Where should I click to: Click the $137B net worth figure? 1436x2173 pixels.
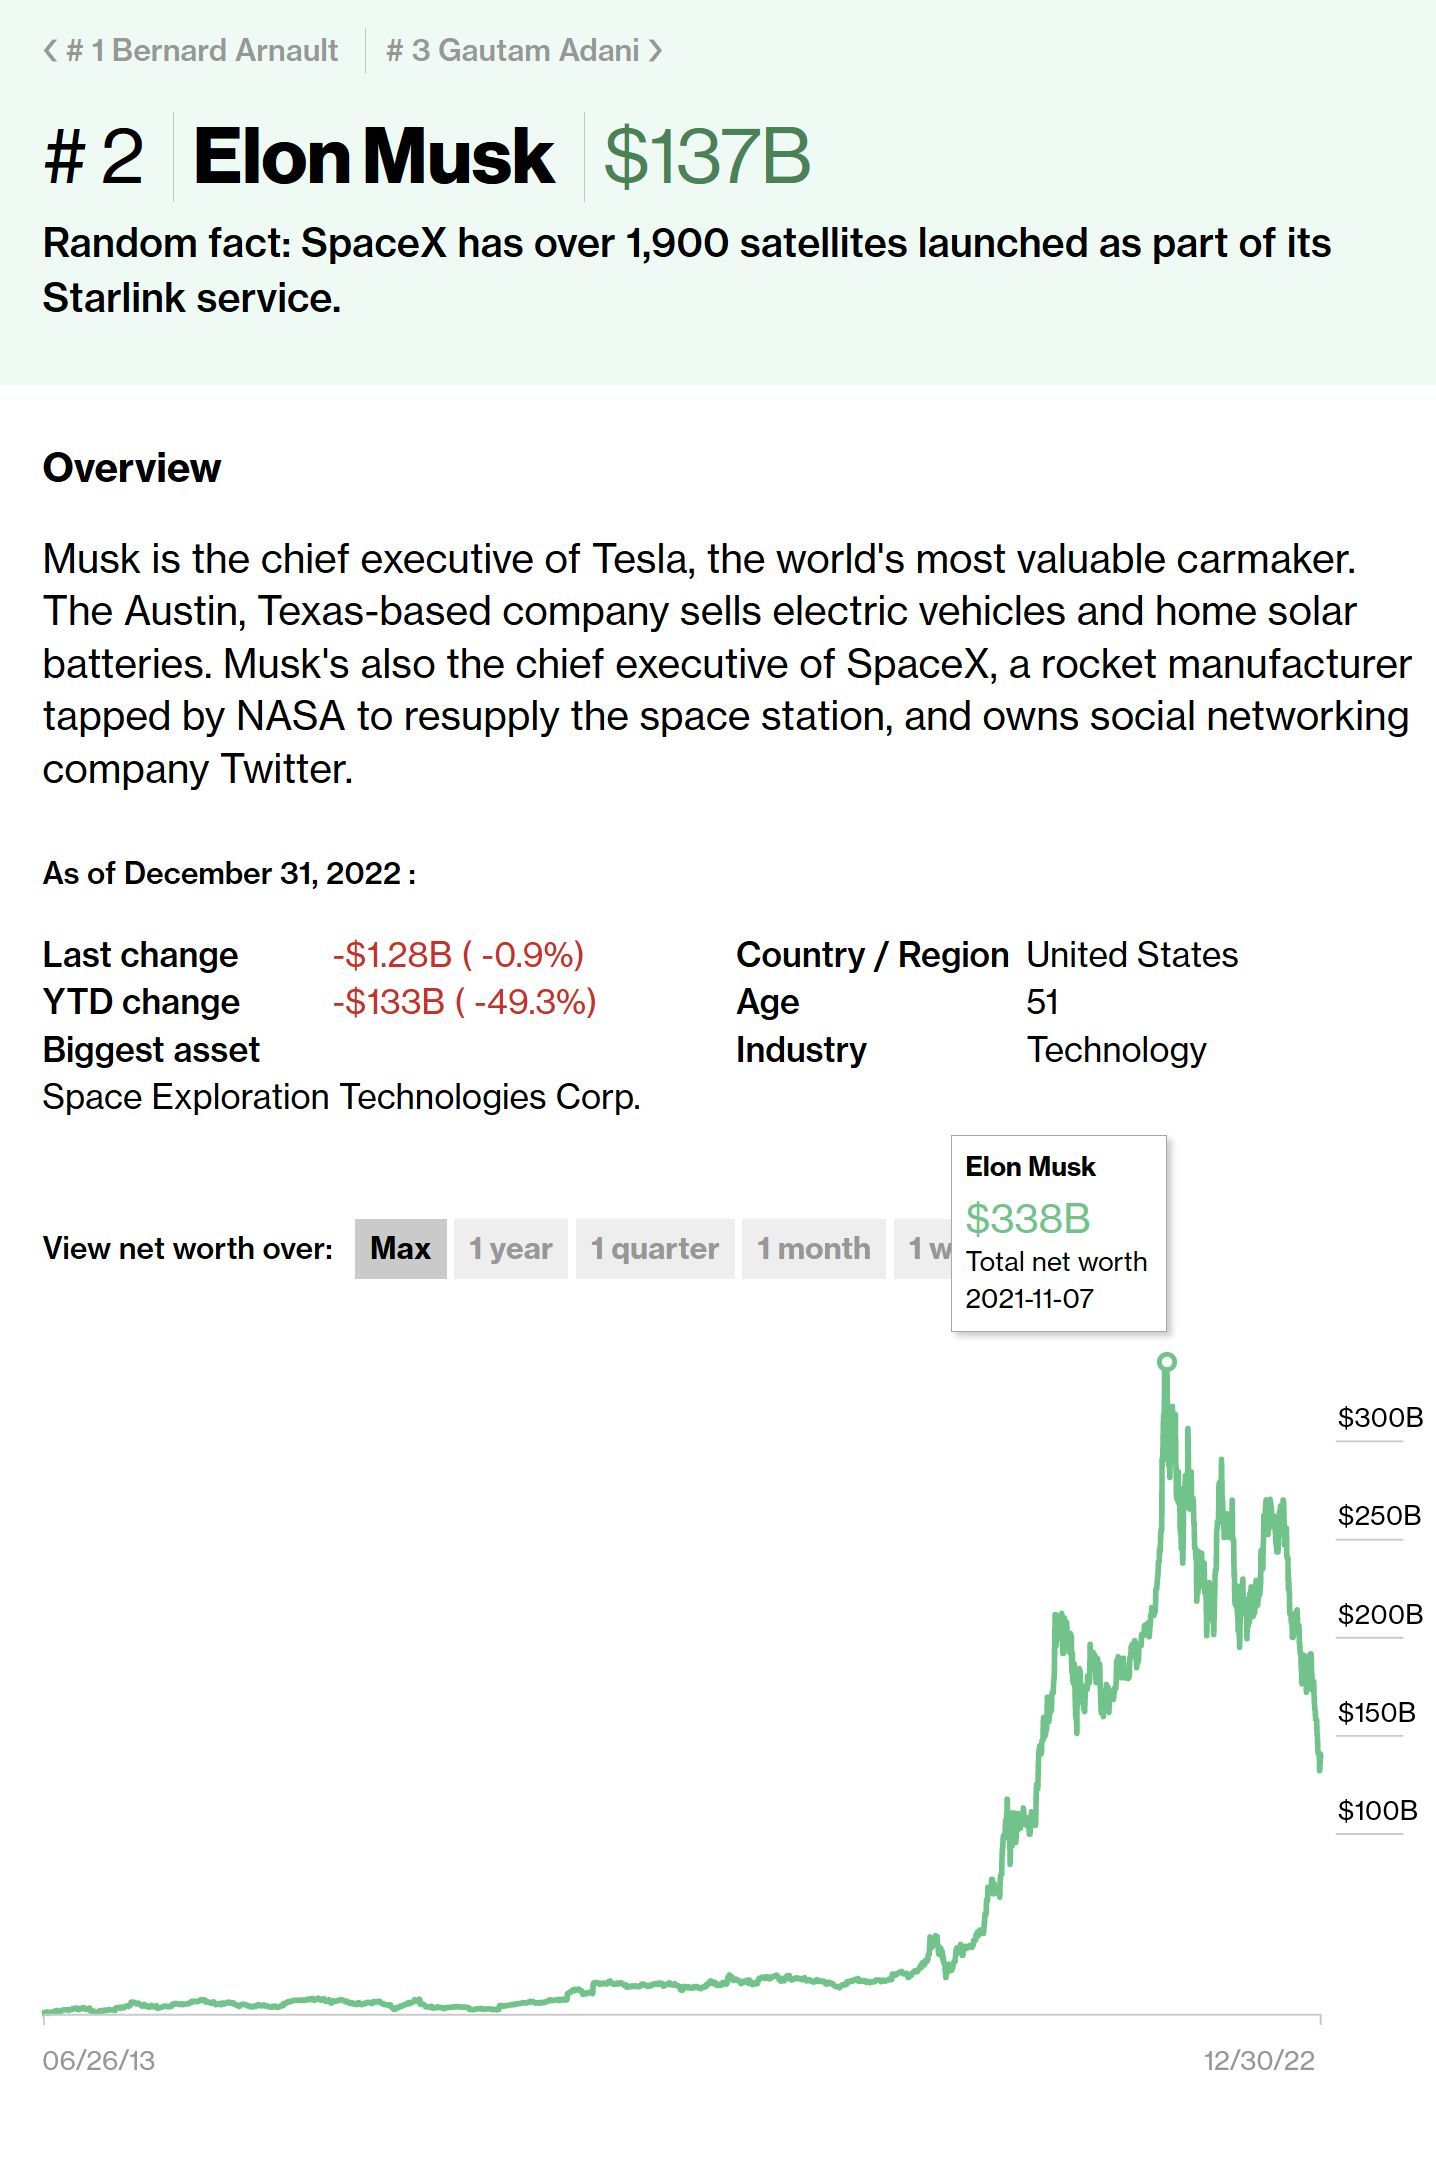707,157
